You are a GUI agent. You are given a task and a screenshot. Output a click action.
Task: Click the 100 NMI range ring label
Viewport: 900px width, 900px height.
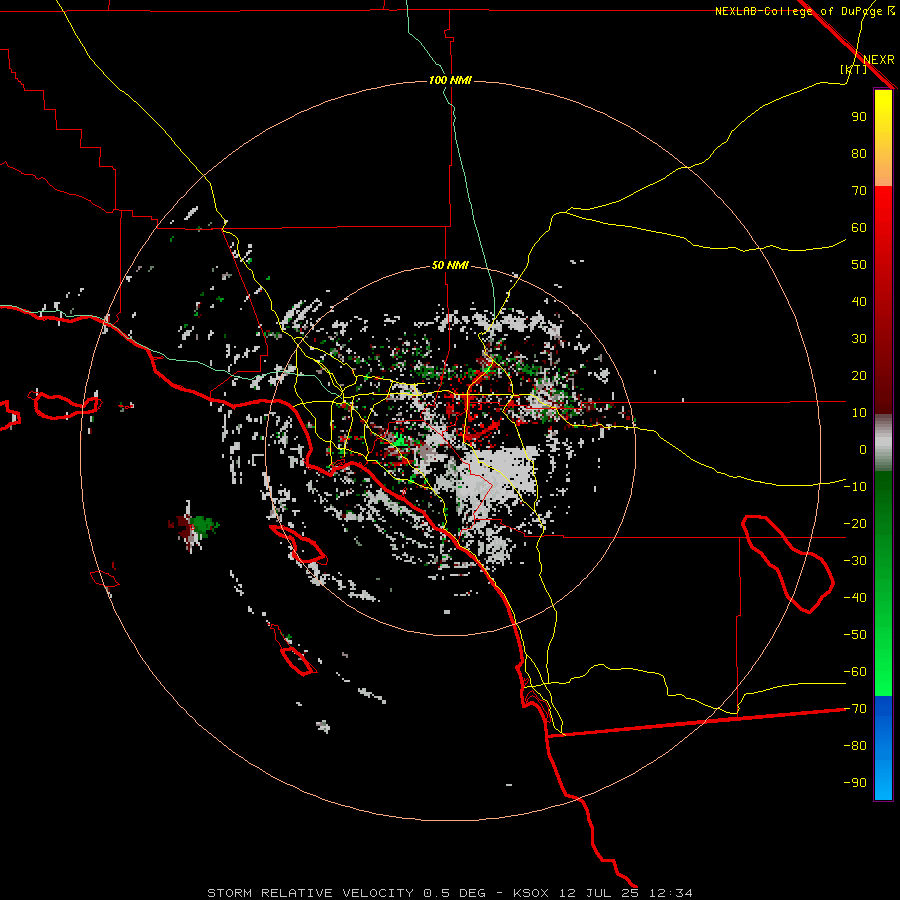450,80
